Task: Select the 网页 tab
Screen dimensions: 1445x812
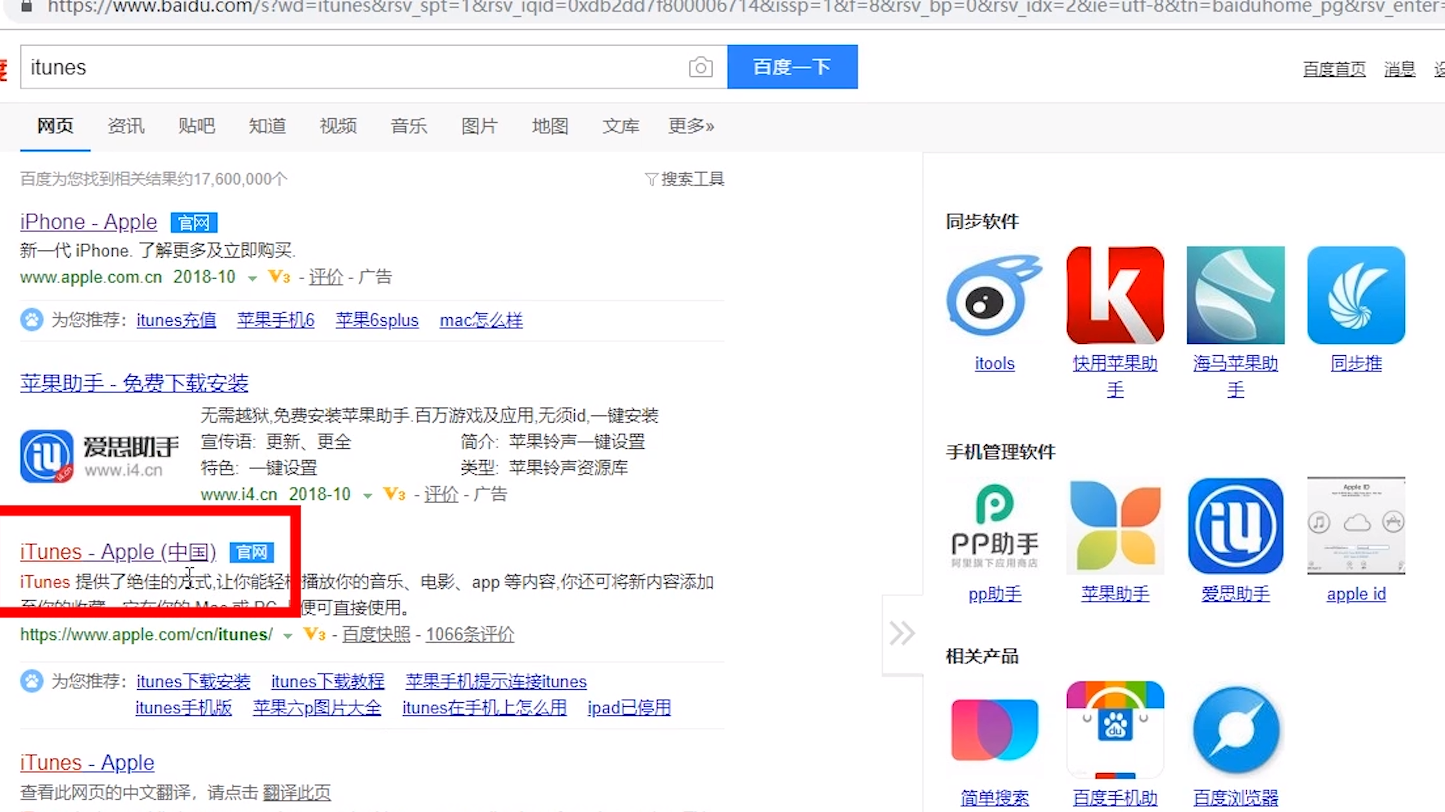Action: [x=55, y=126]
